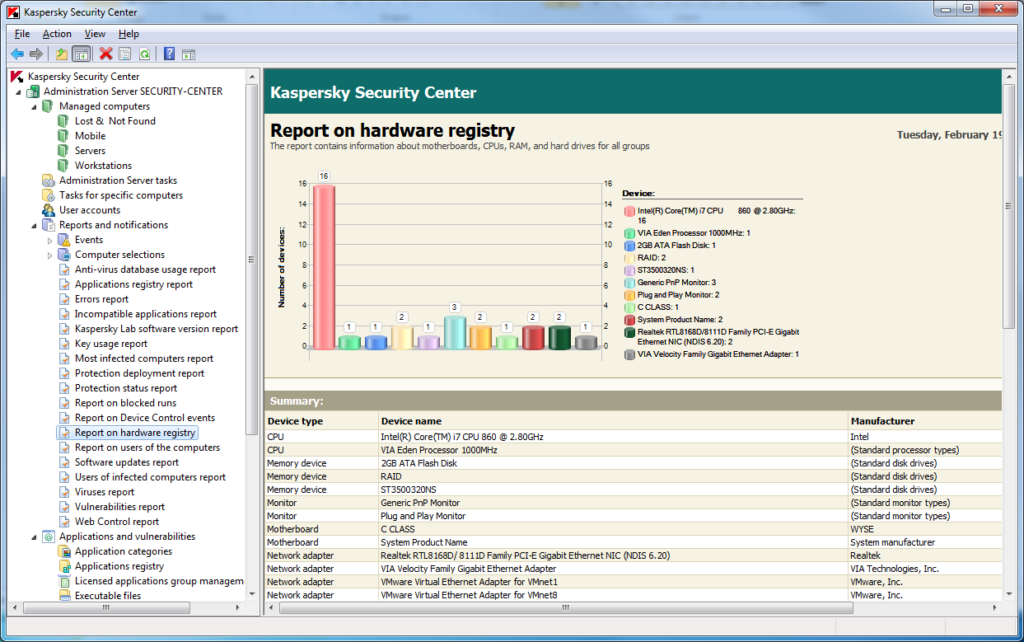The height and width of the screenshot is (642, 1024).
Task: Click the User accounts icon
Action: [x=48, y=210]
